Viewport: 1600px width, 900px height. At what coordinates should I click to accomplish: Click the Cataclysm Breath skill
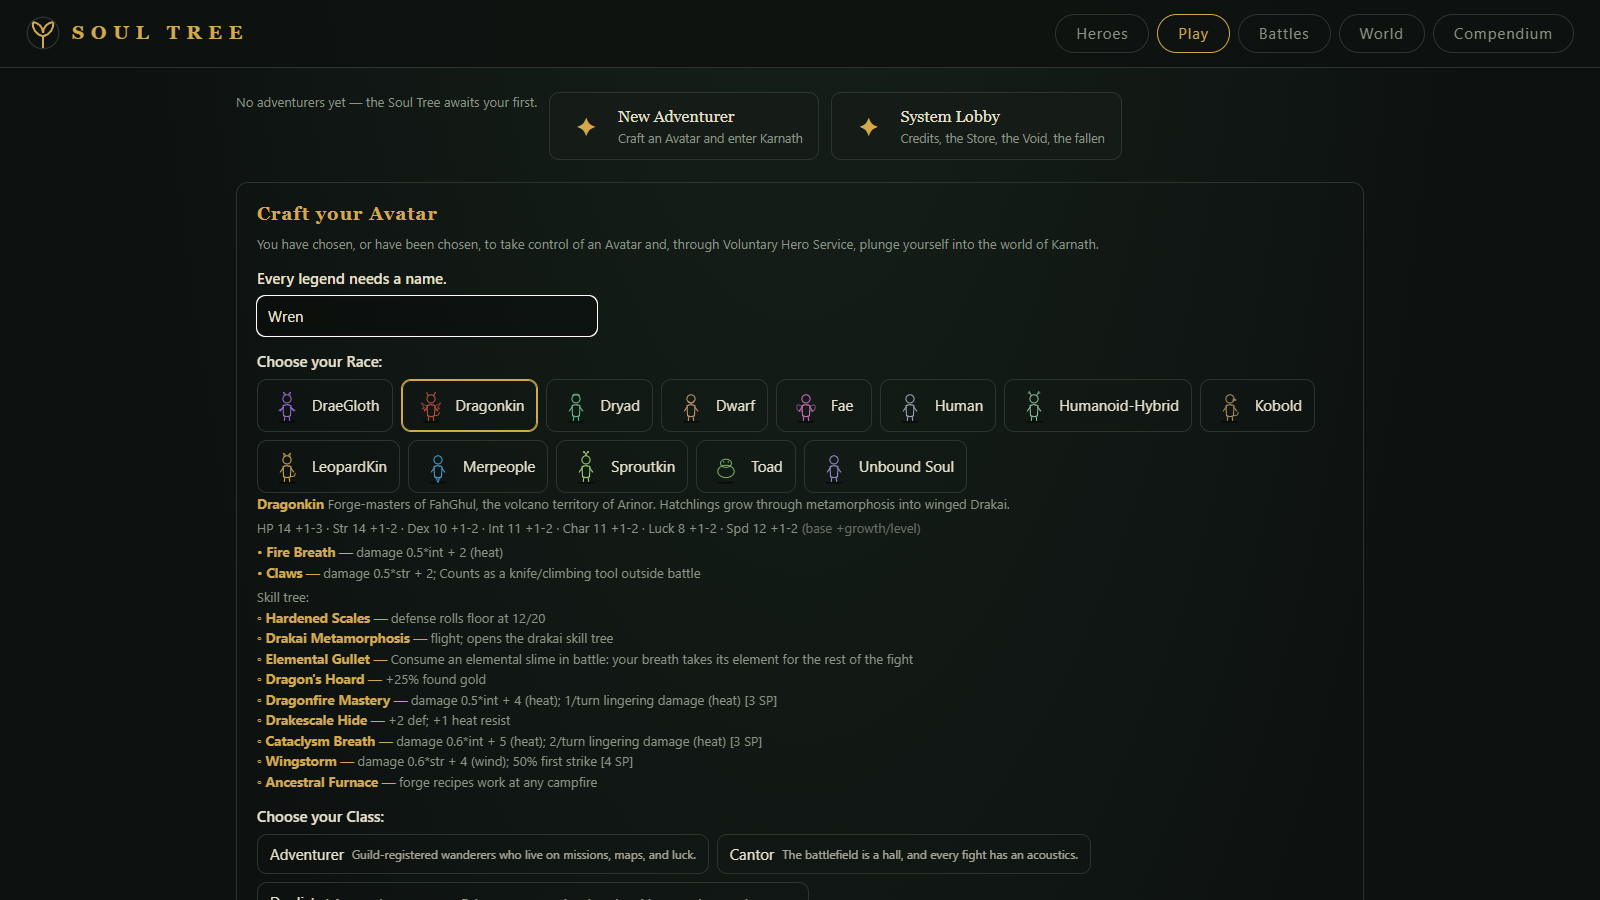point(320,741)
